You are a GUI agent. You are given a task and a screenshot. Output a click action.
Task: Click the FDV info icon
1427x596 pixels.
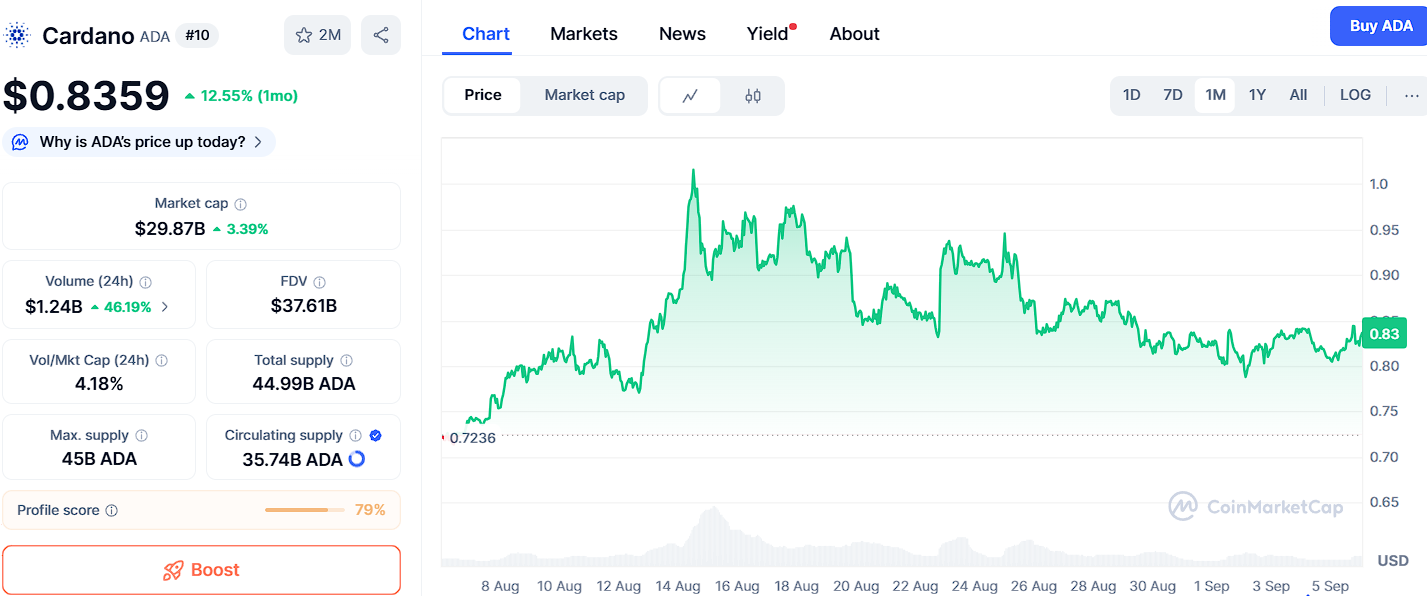click(x=320, y=282)
